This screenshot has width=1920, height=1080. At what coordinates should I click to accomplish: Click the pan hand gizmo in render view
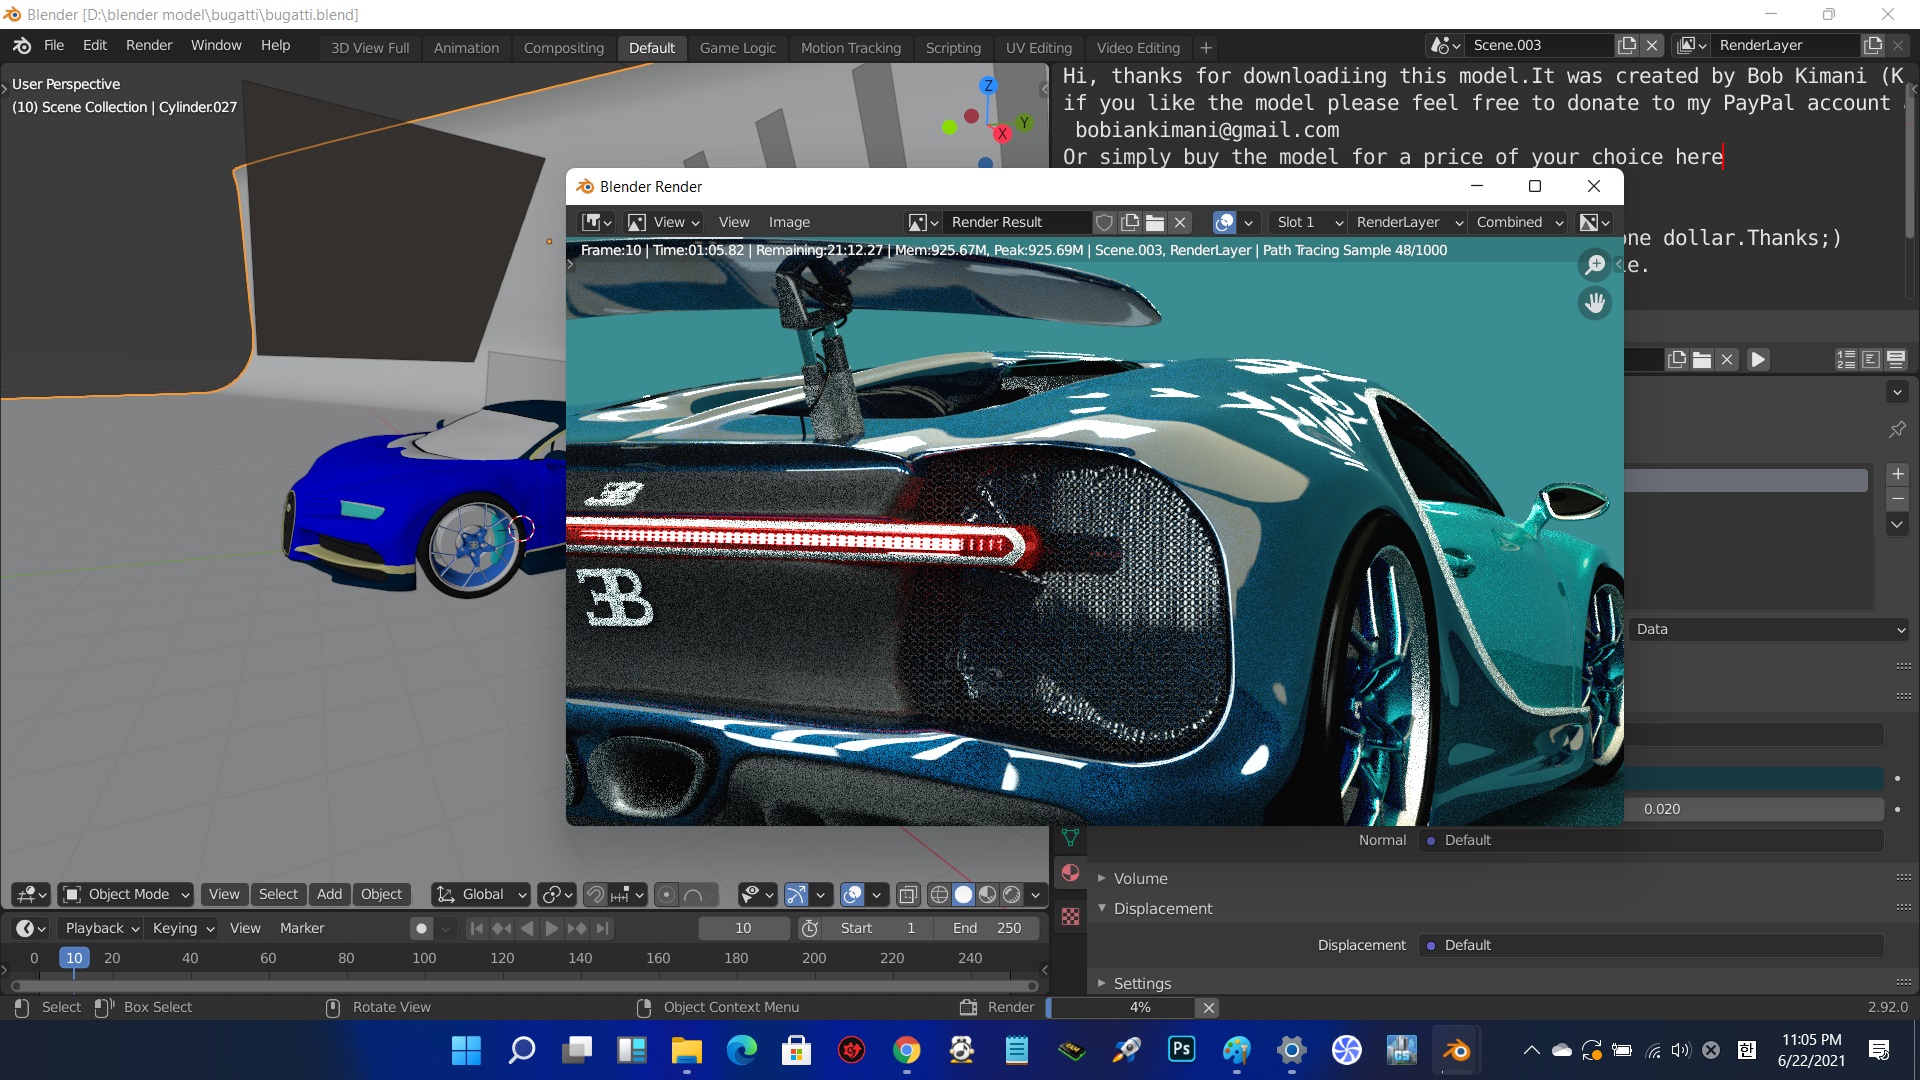(x=1595, y=302)
